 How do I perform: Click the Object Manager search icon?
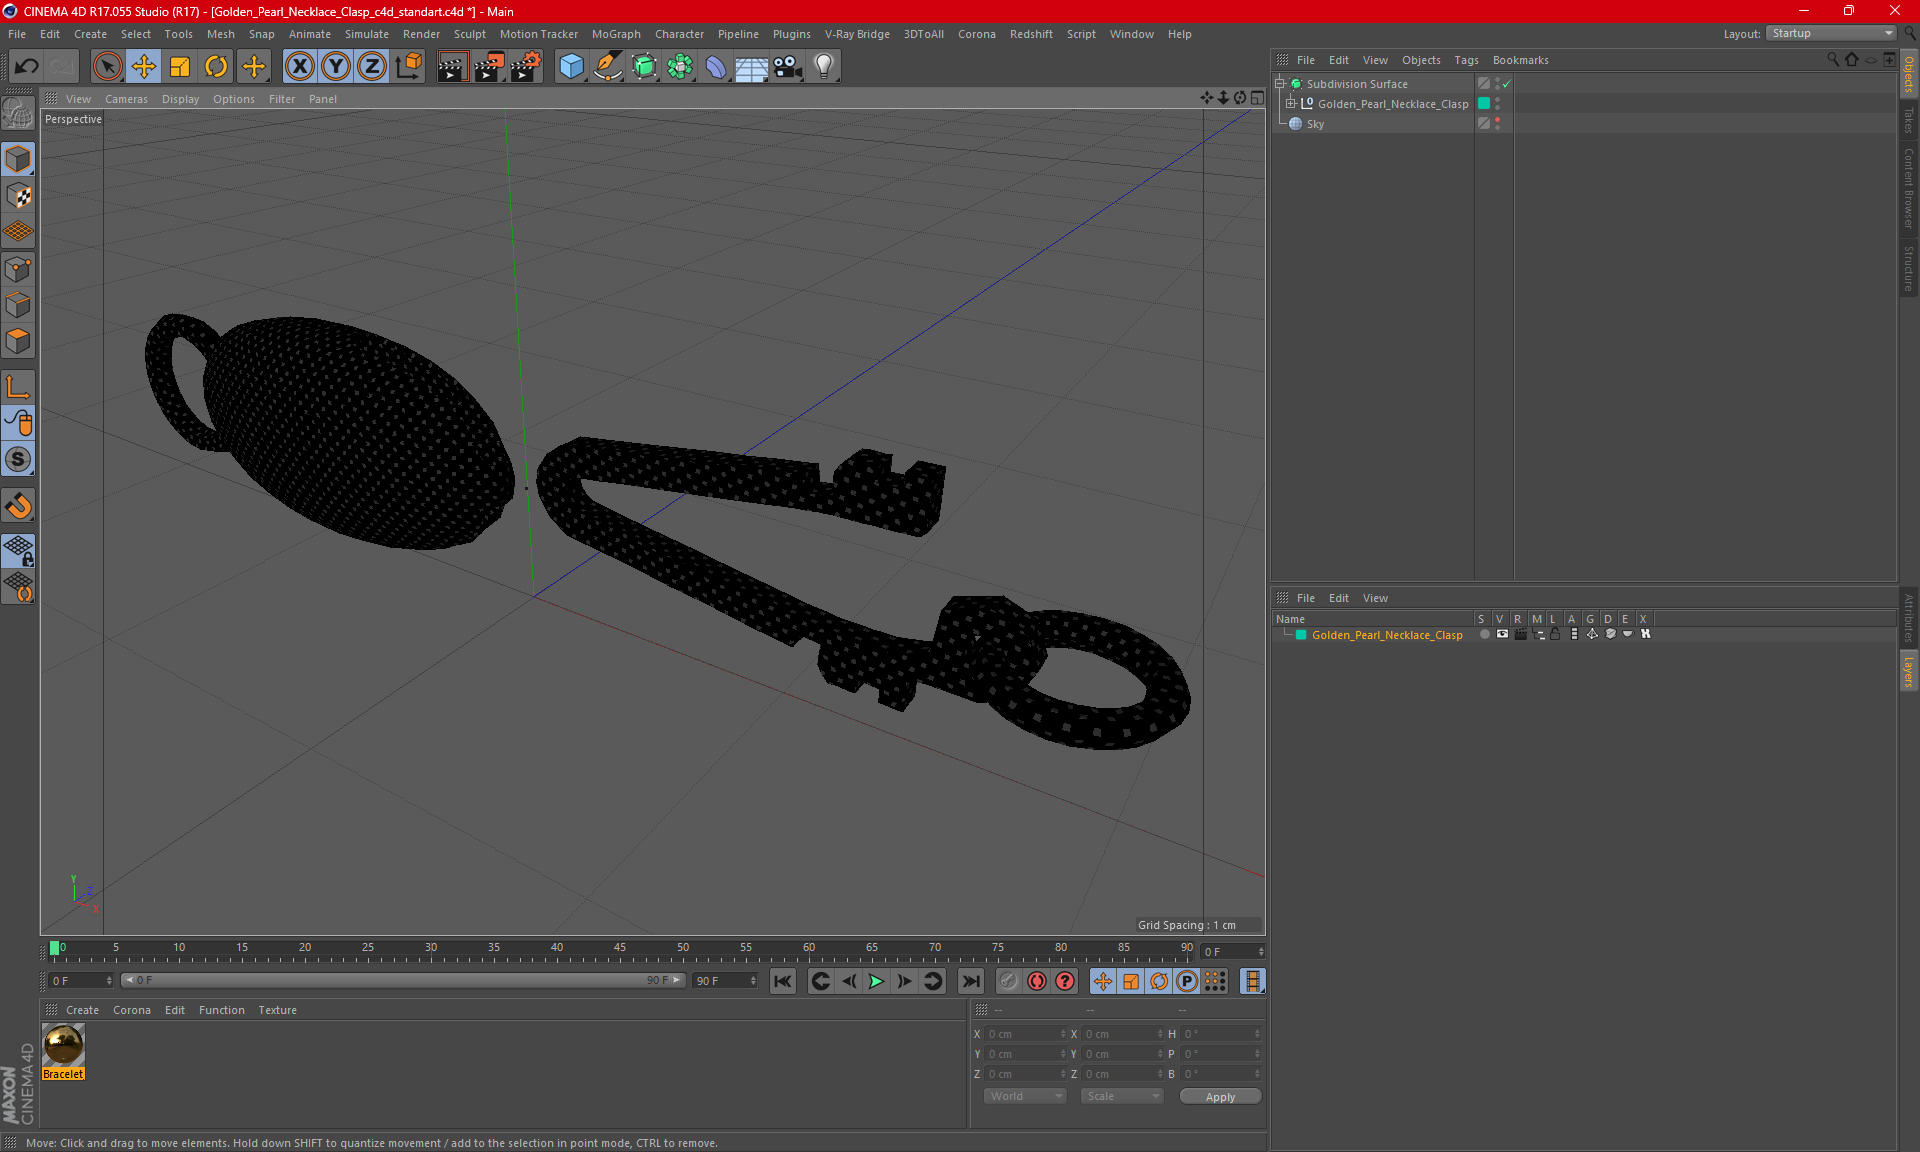tap(1832, 60)
